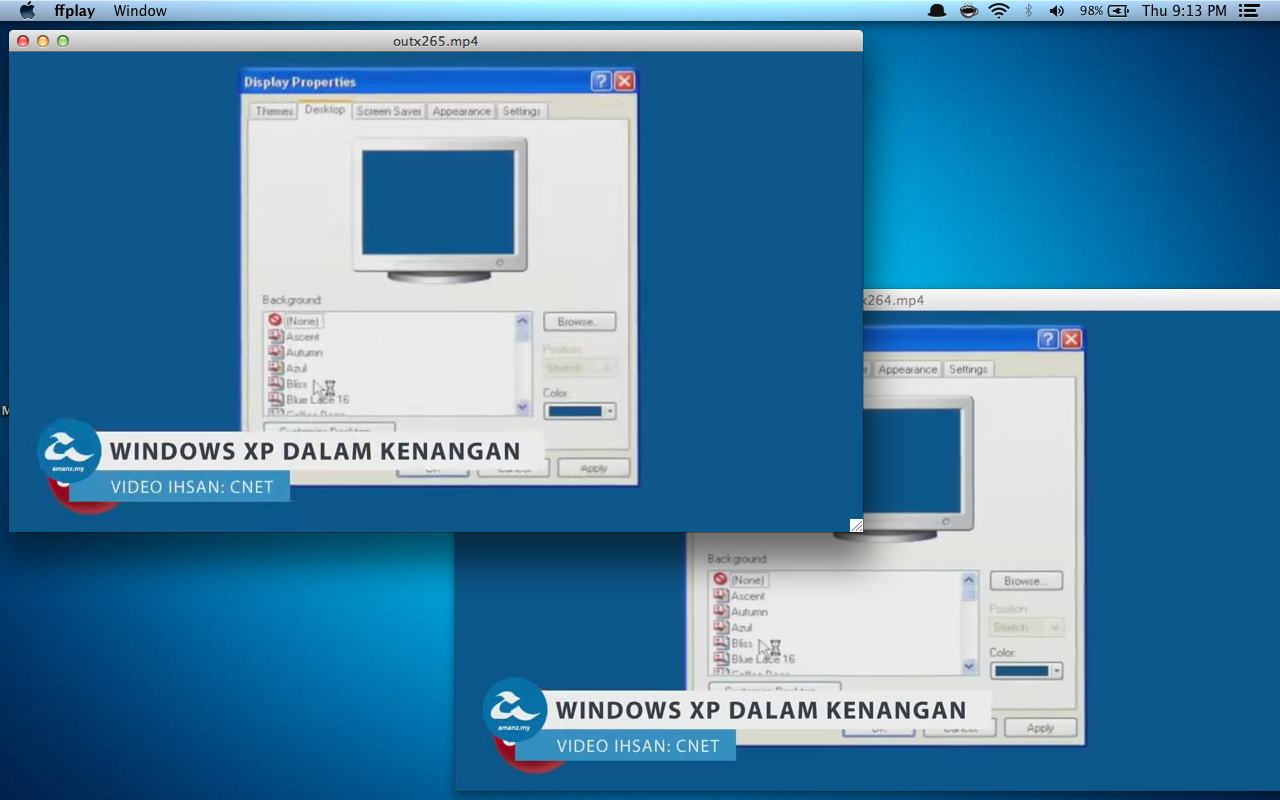Select Ascent background in x264.mp4 video
Screen dimensions: 1280x800
[740, 596]
